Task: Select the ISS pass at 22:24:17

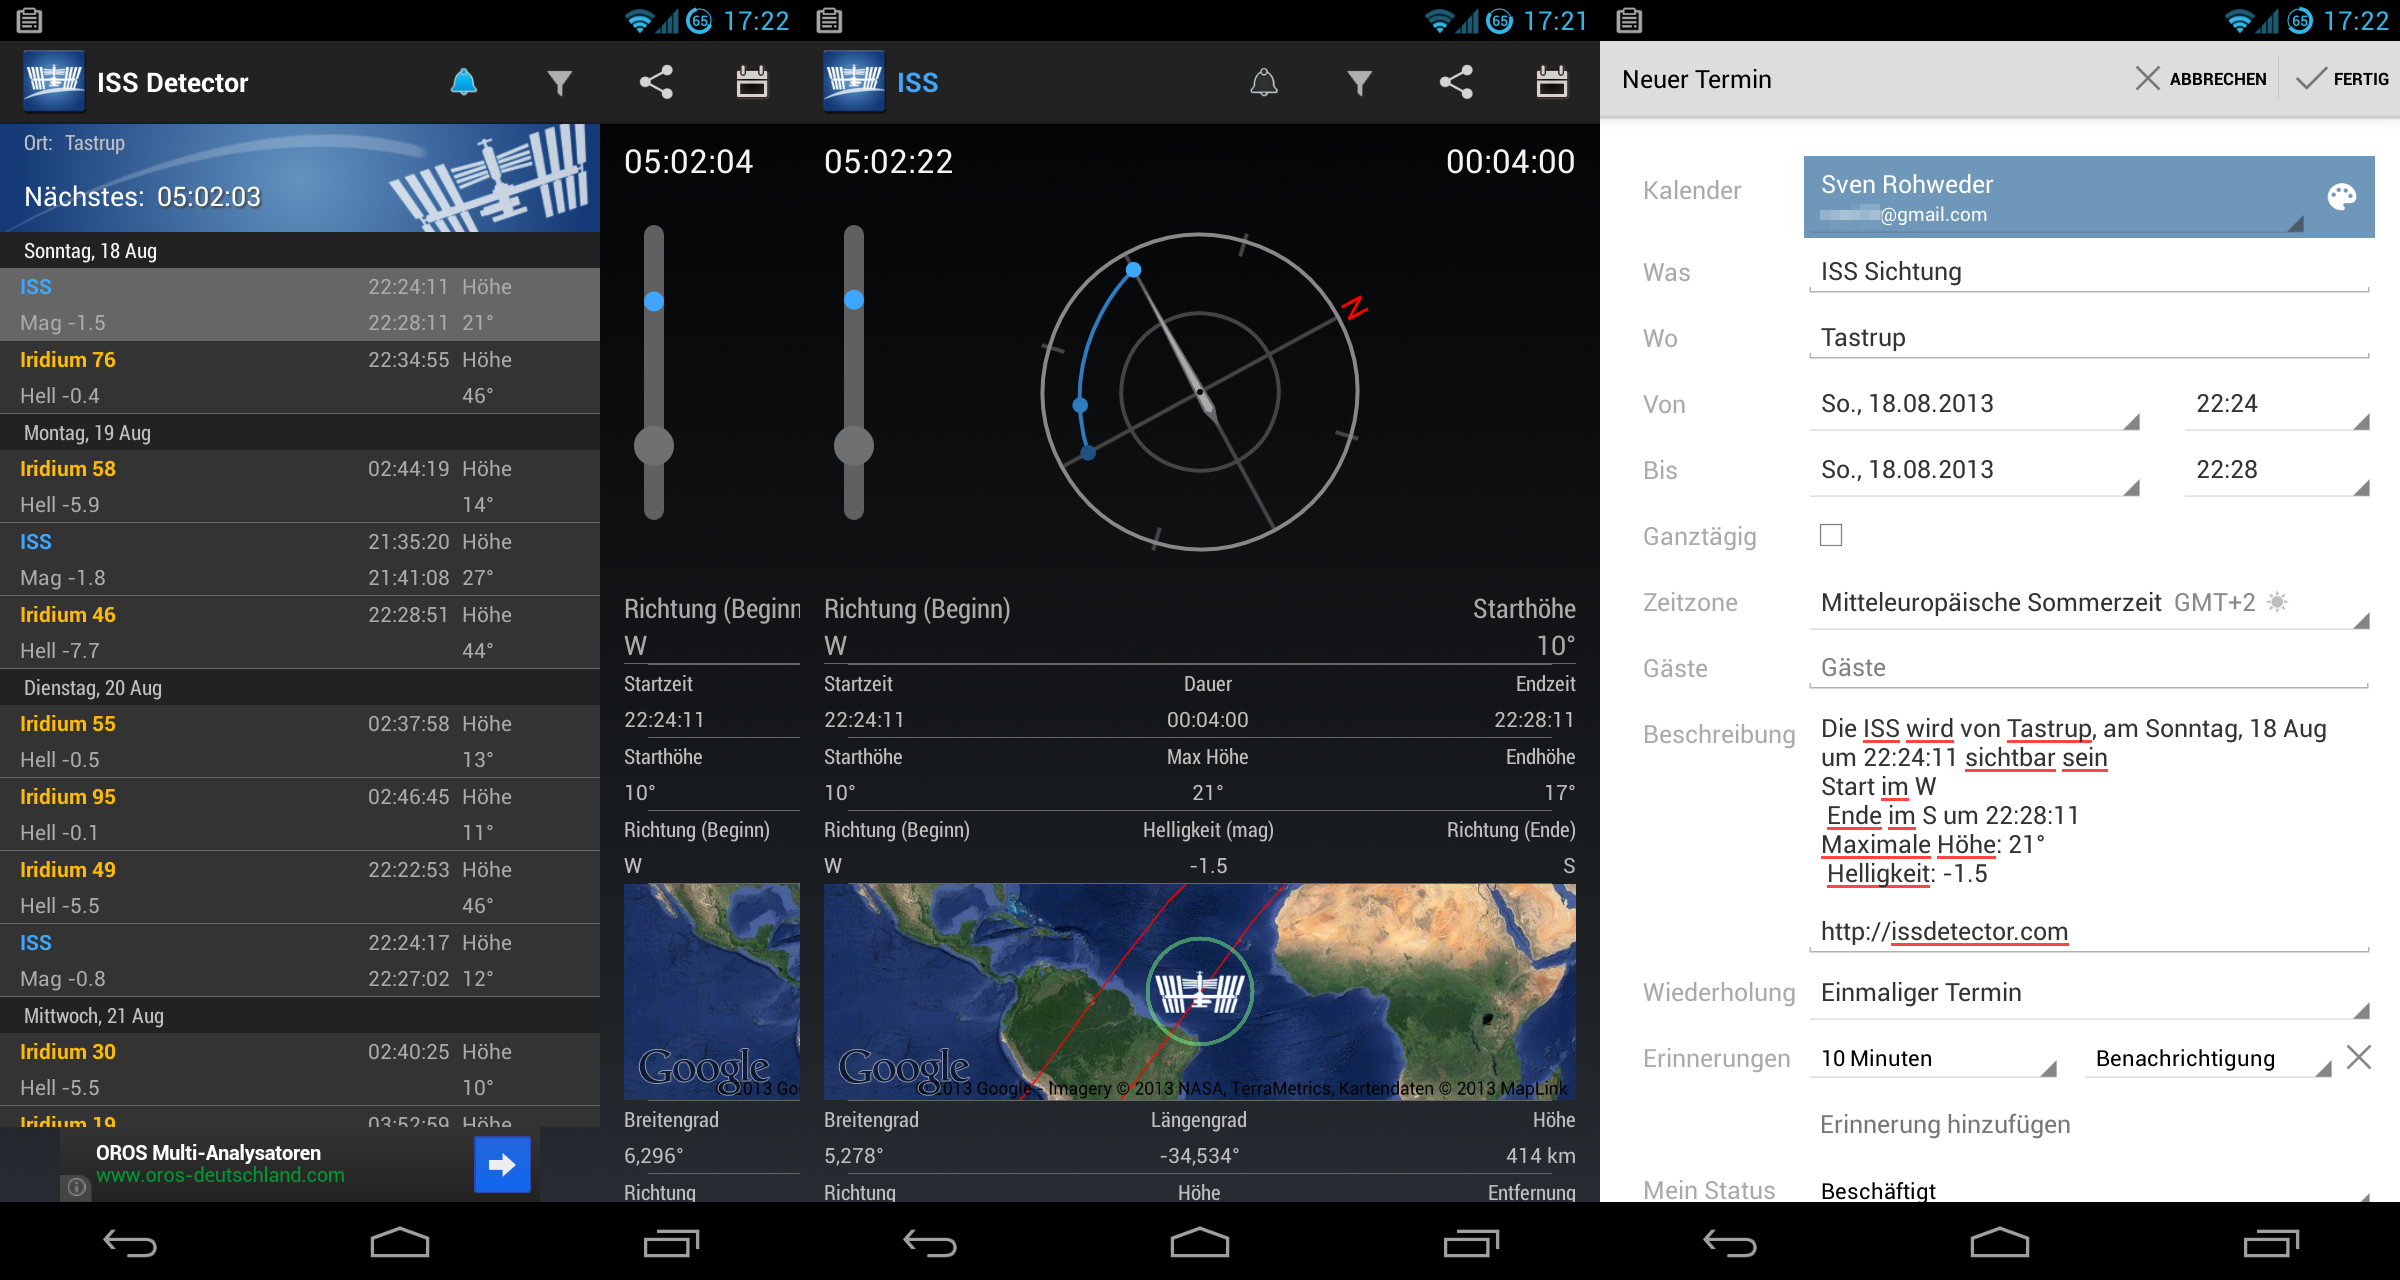Action: coord(300,961)
